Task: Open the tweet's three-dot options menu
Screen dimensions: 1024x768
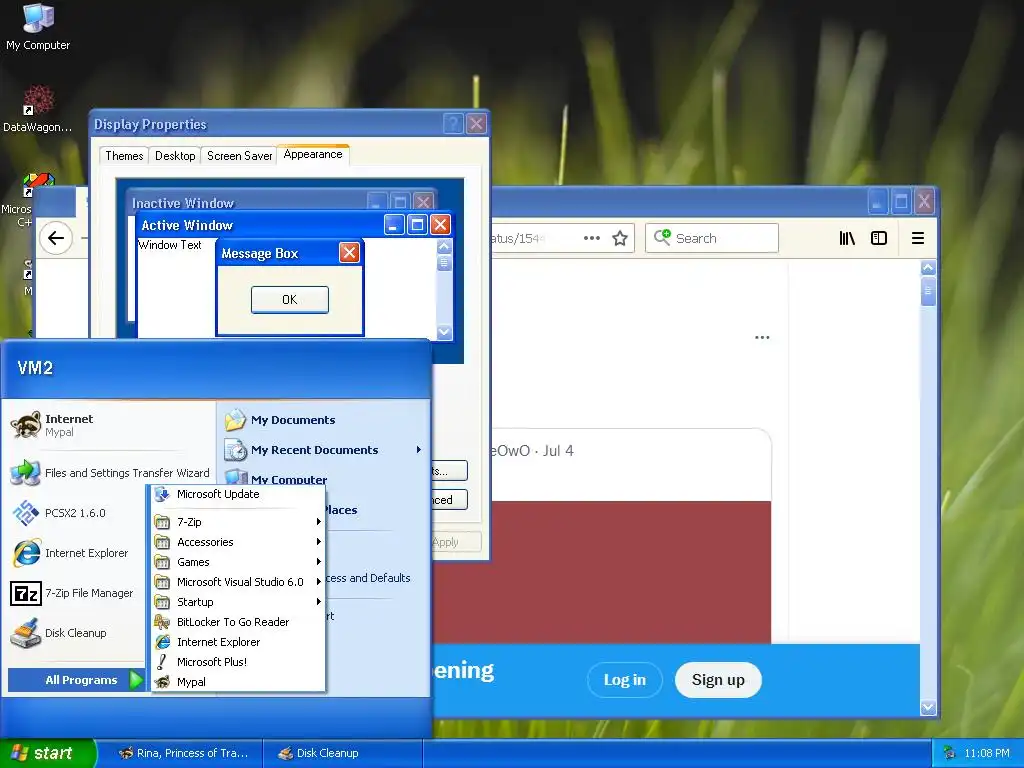Action: [762, 338]
